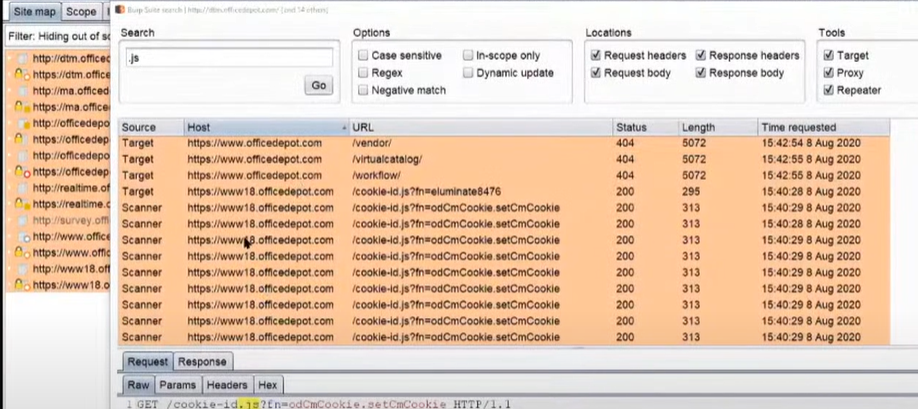Switch to the Scope tab

(x=81, y=12)
